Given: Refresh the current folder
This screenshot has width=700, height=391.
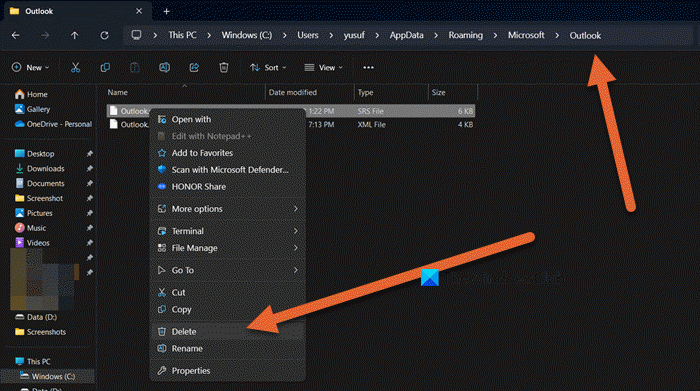Looking at the screenshot, I should 104,35.
